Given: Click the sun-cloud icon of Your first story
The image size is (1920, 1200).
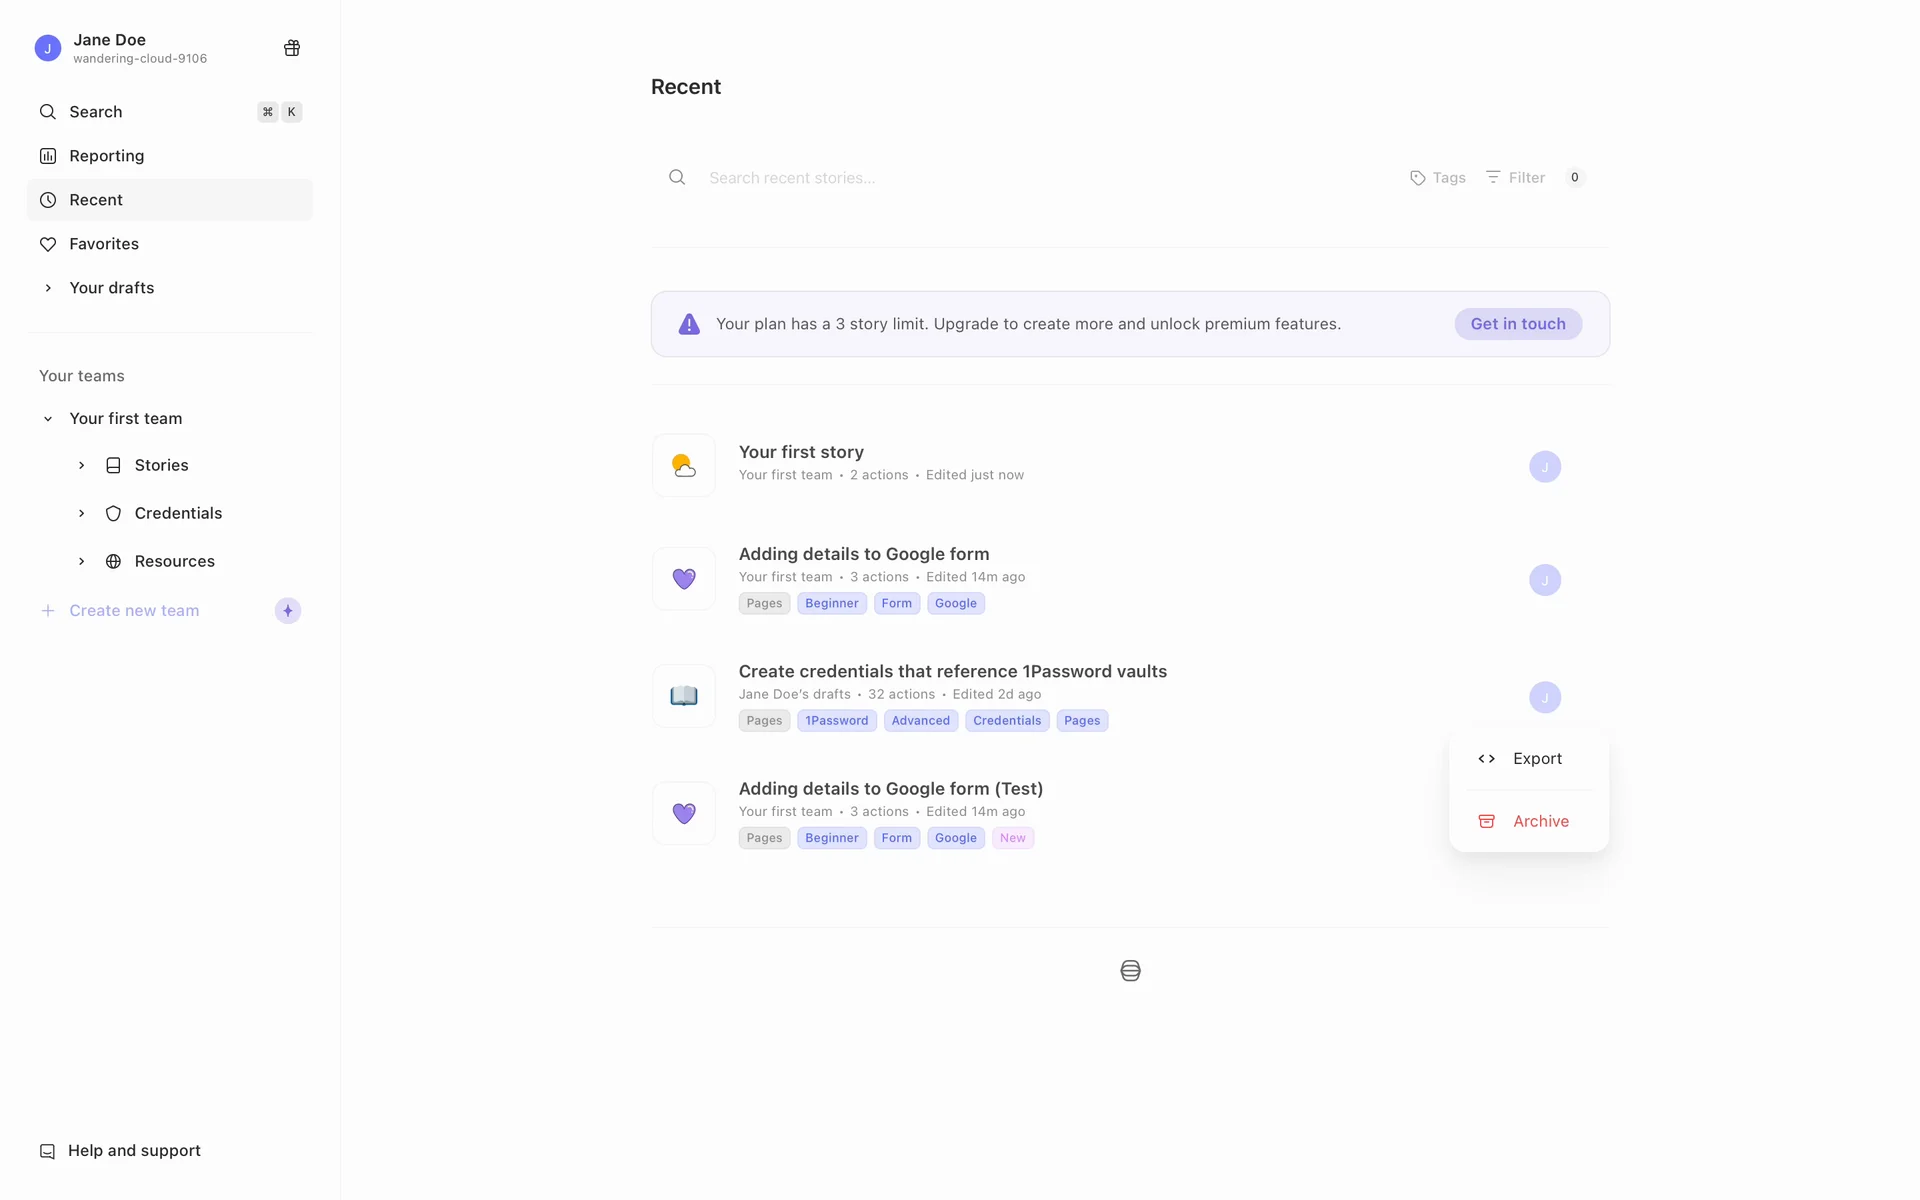Looking at the screenshot, I should (x=684, y=466).
